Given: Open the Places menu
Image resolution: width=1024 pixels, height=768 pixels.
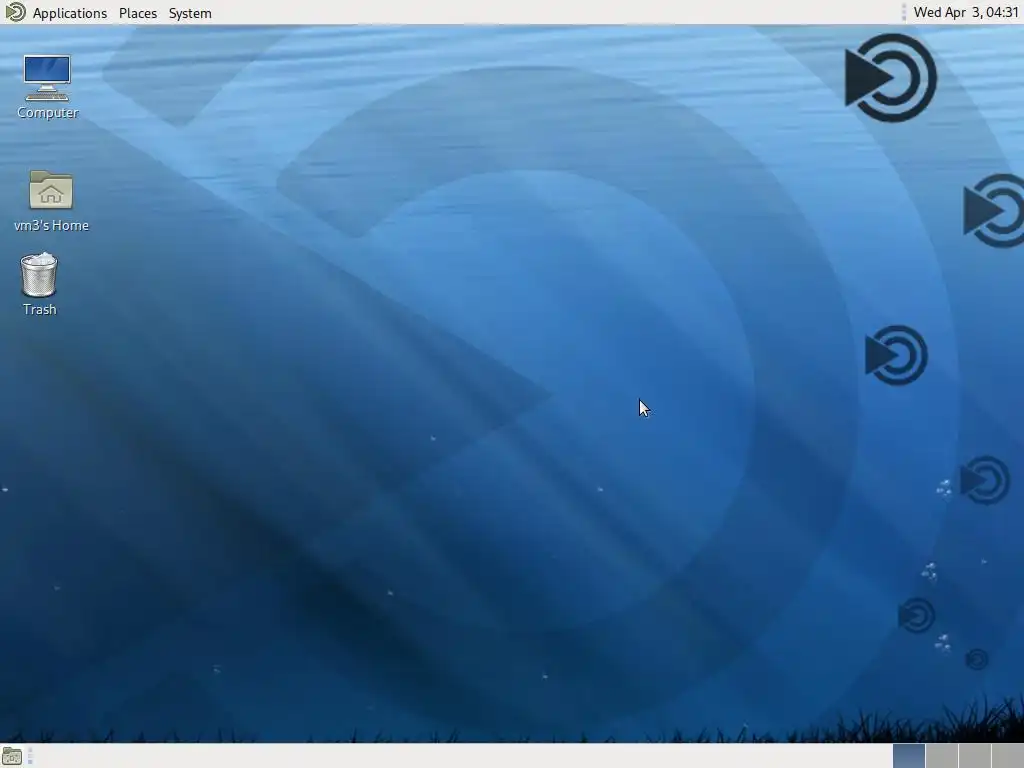Looking at the screenshot, I should (x=138, y=13).
